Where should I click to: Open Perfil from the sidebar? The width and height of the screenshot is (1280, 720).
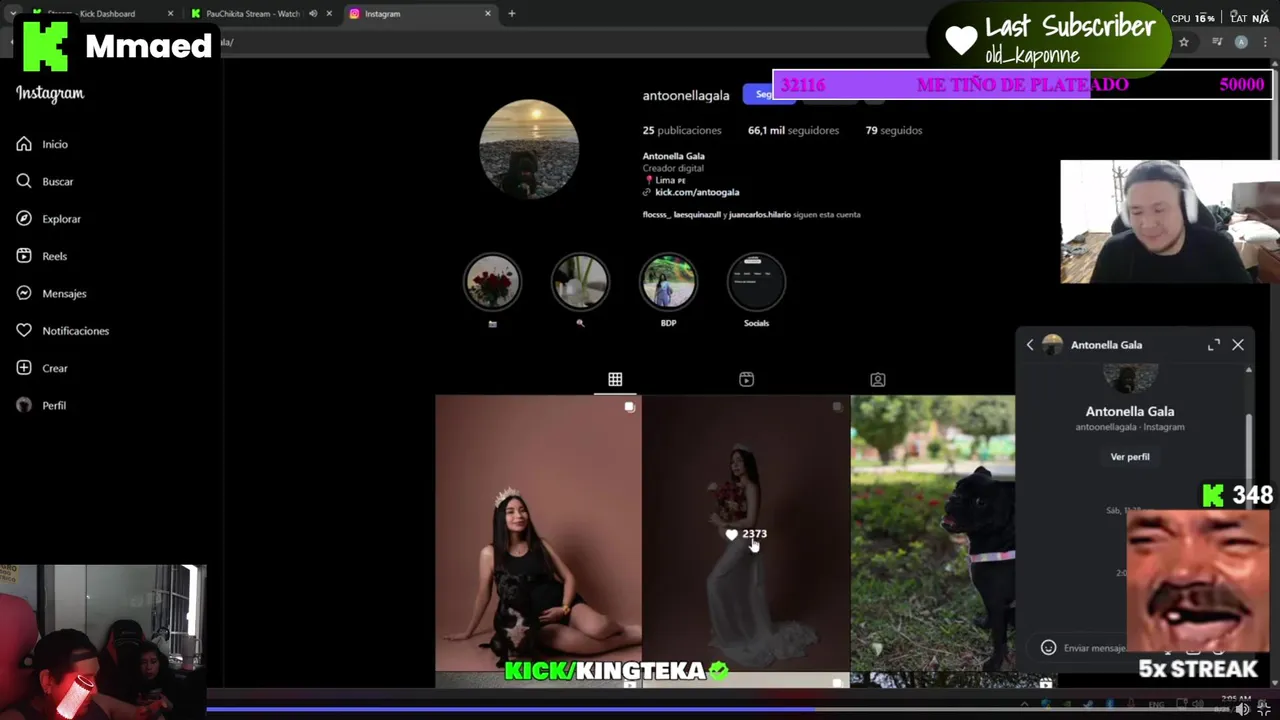pos(41,405)
